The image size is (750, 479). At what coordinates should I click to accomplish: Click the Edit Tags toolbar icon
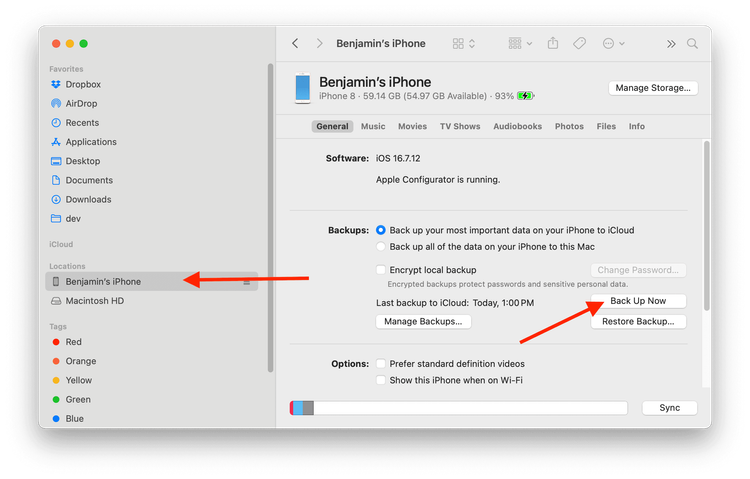click(x=579, y=44)
